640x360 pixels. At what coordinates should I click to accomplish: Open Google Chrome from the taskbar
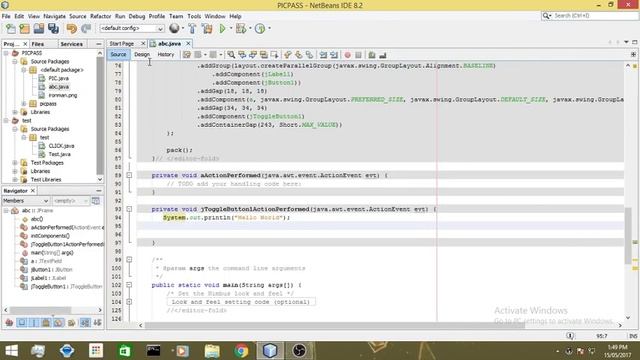[x=241, y=351]
